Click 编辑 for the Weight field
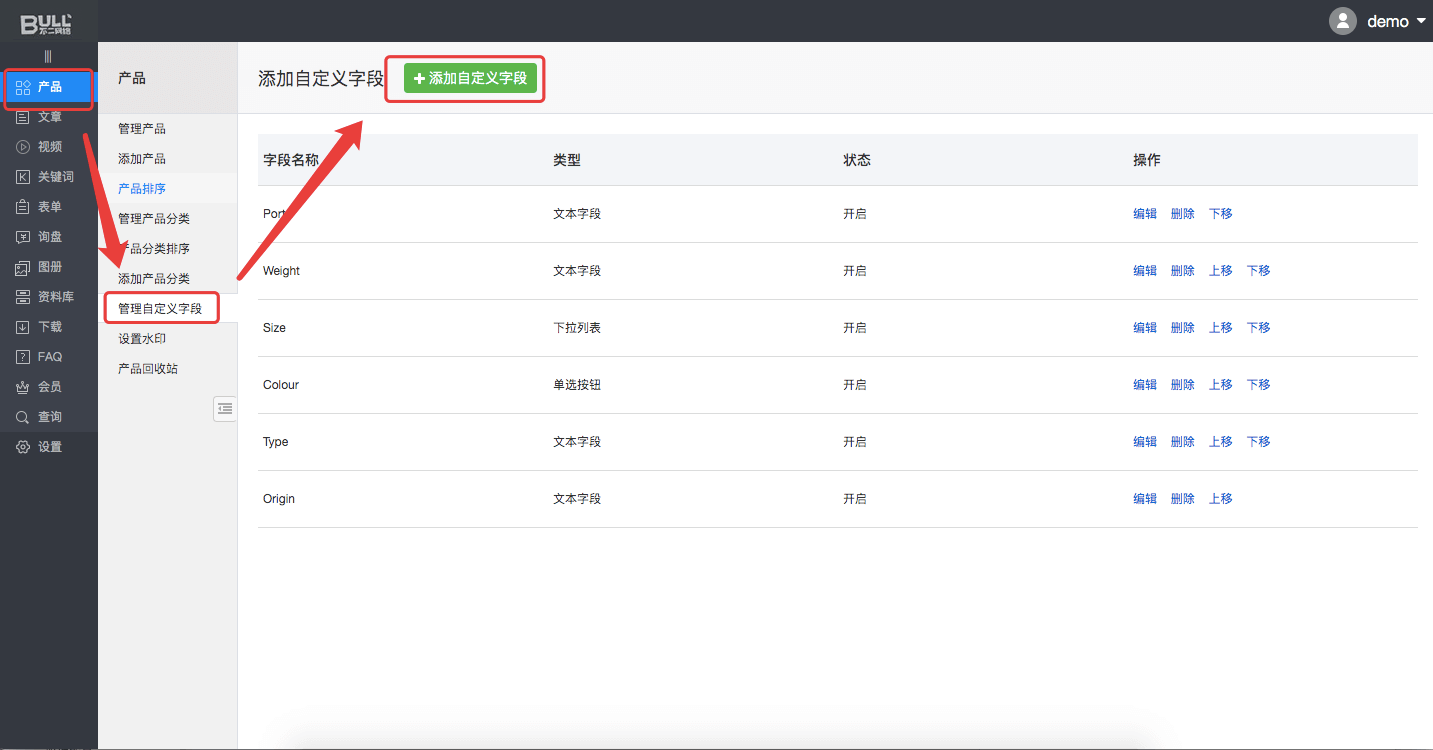This screenshot has width=1433, height=750. click(x=1145, y=271)
